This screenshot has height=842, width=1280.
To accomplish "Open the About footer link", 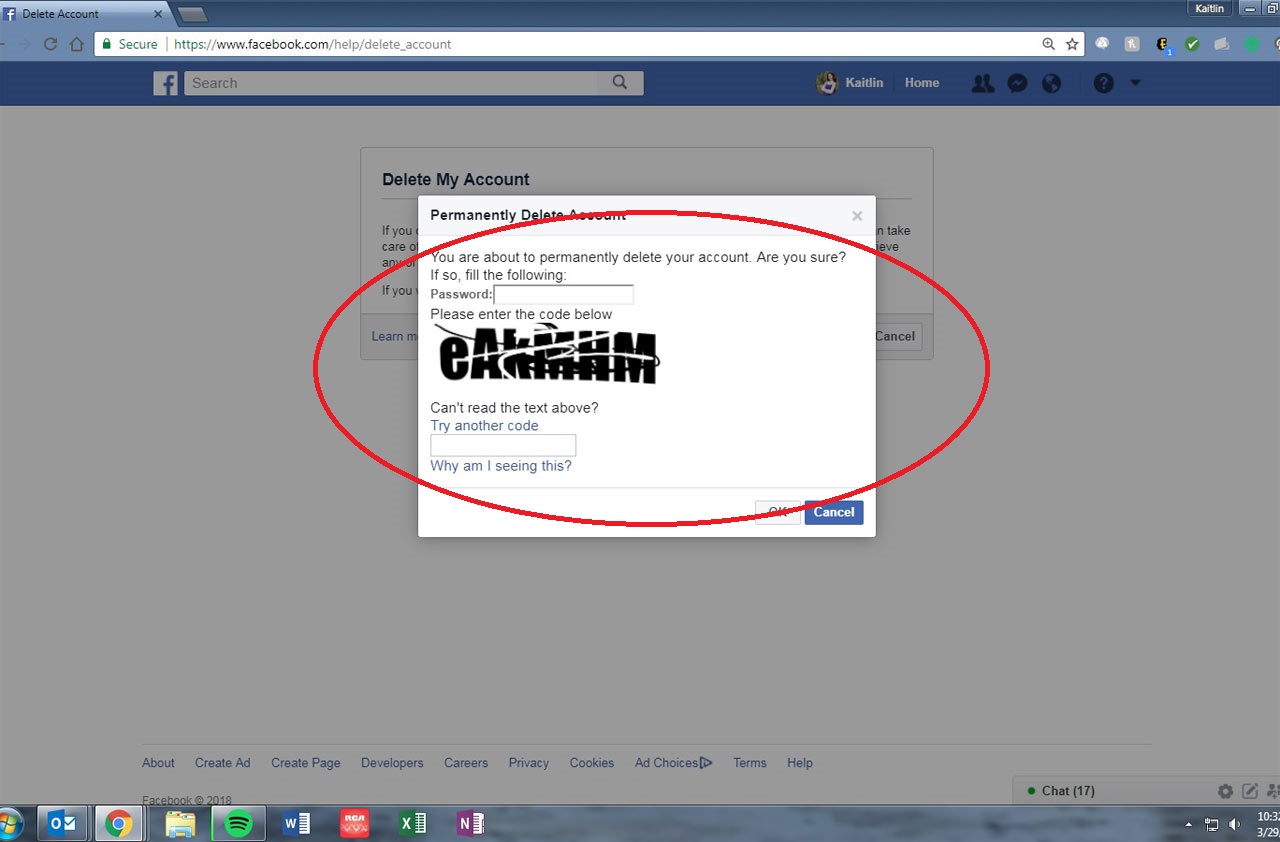I will coord(158,763).
